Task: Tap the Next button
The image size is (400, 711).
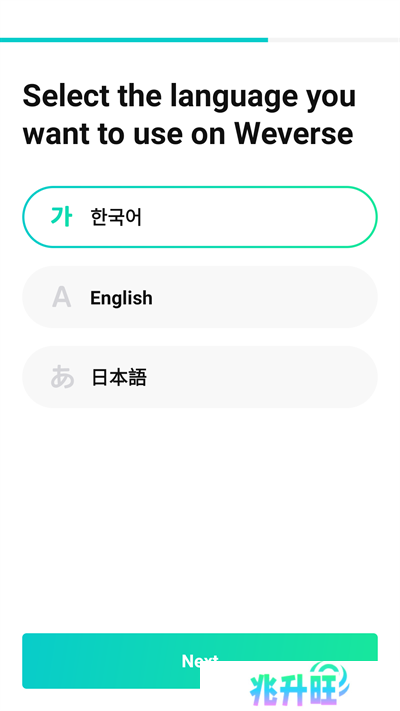Action: pos(200,661)
